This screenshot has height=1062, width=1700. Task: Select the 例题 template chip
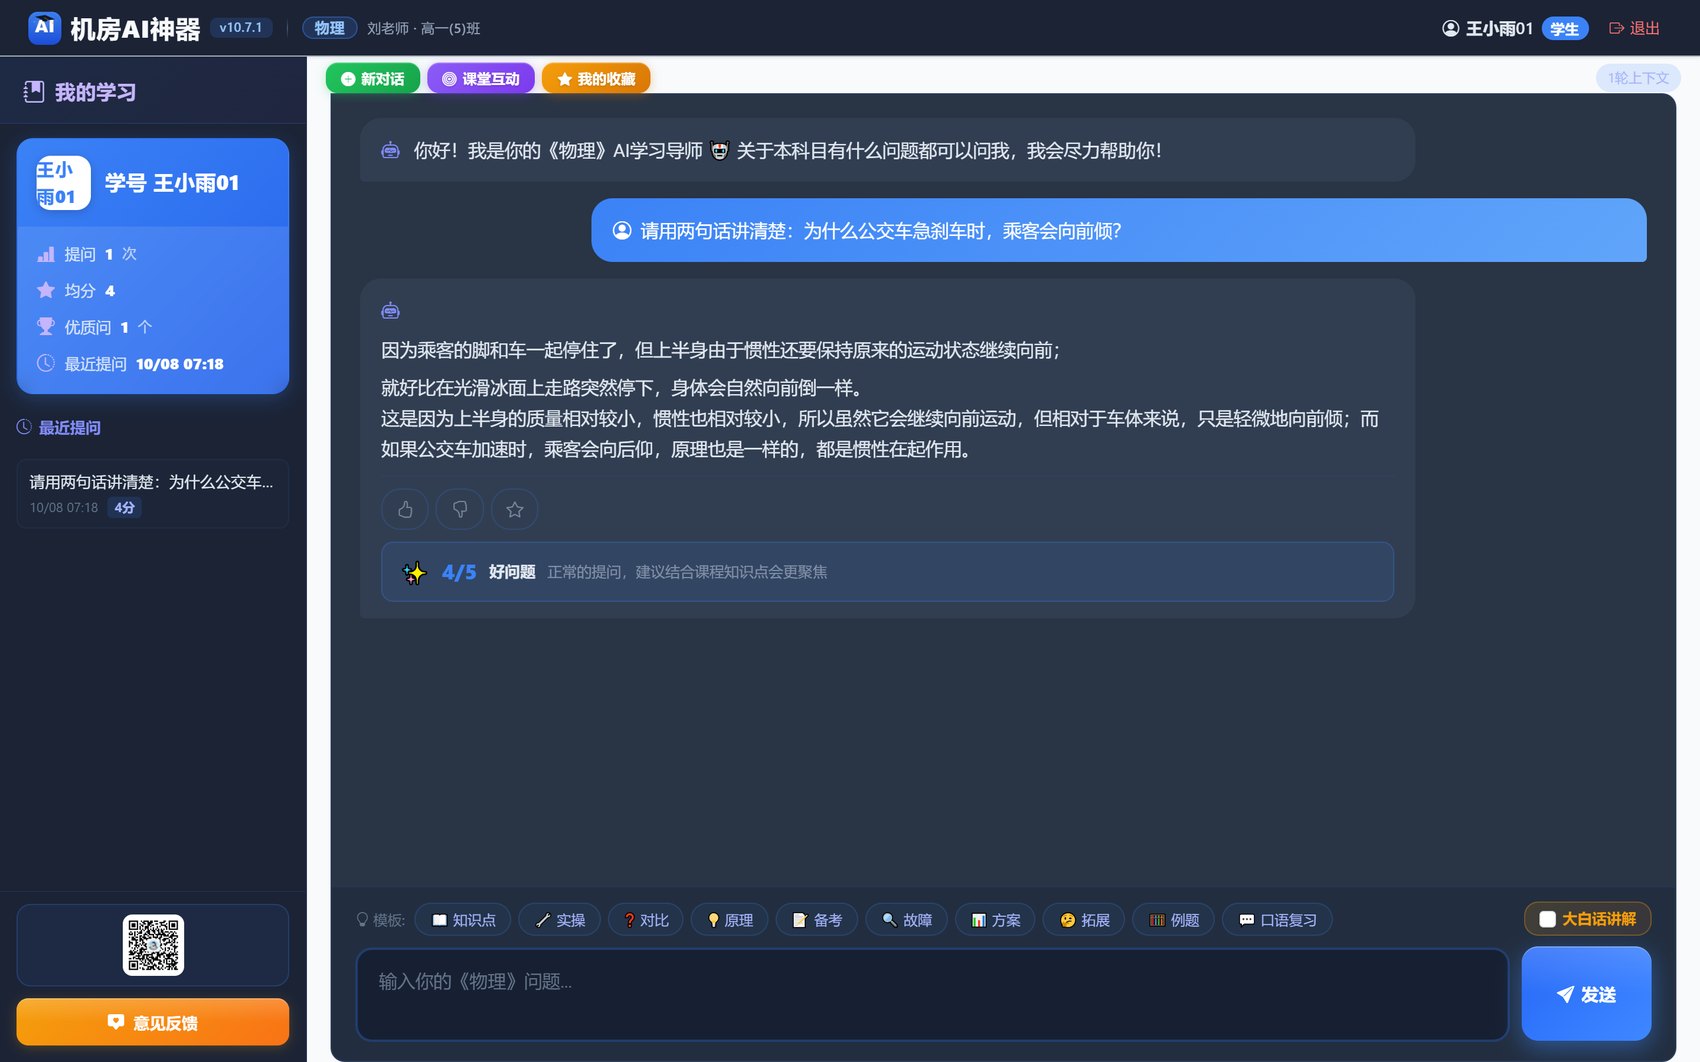(x=1174, y=920)
